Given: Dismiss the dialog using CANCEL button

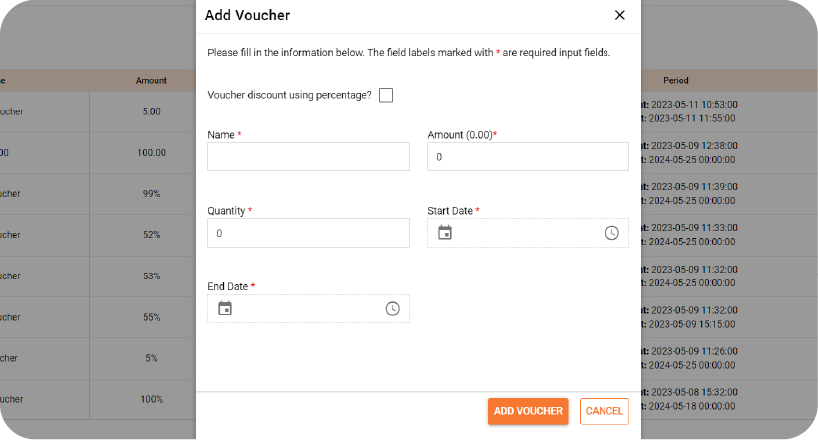Looking at the screenshot, I should click(x=604, y=411).
